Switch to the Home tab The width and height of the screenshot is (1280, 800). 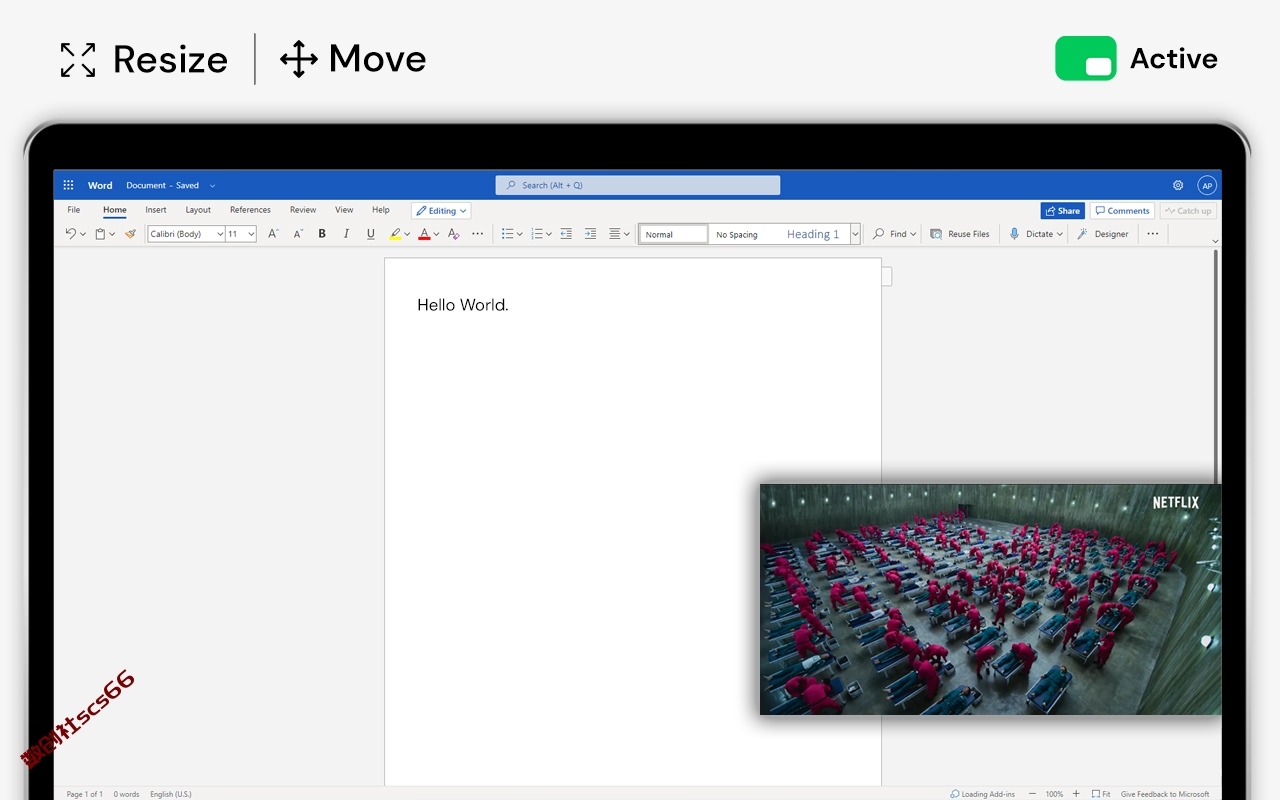(x=115, y=210)
